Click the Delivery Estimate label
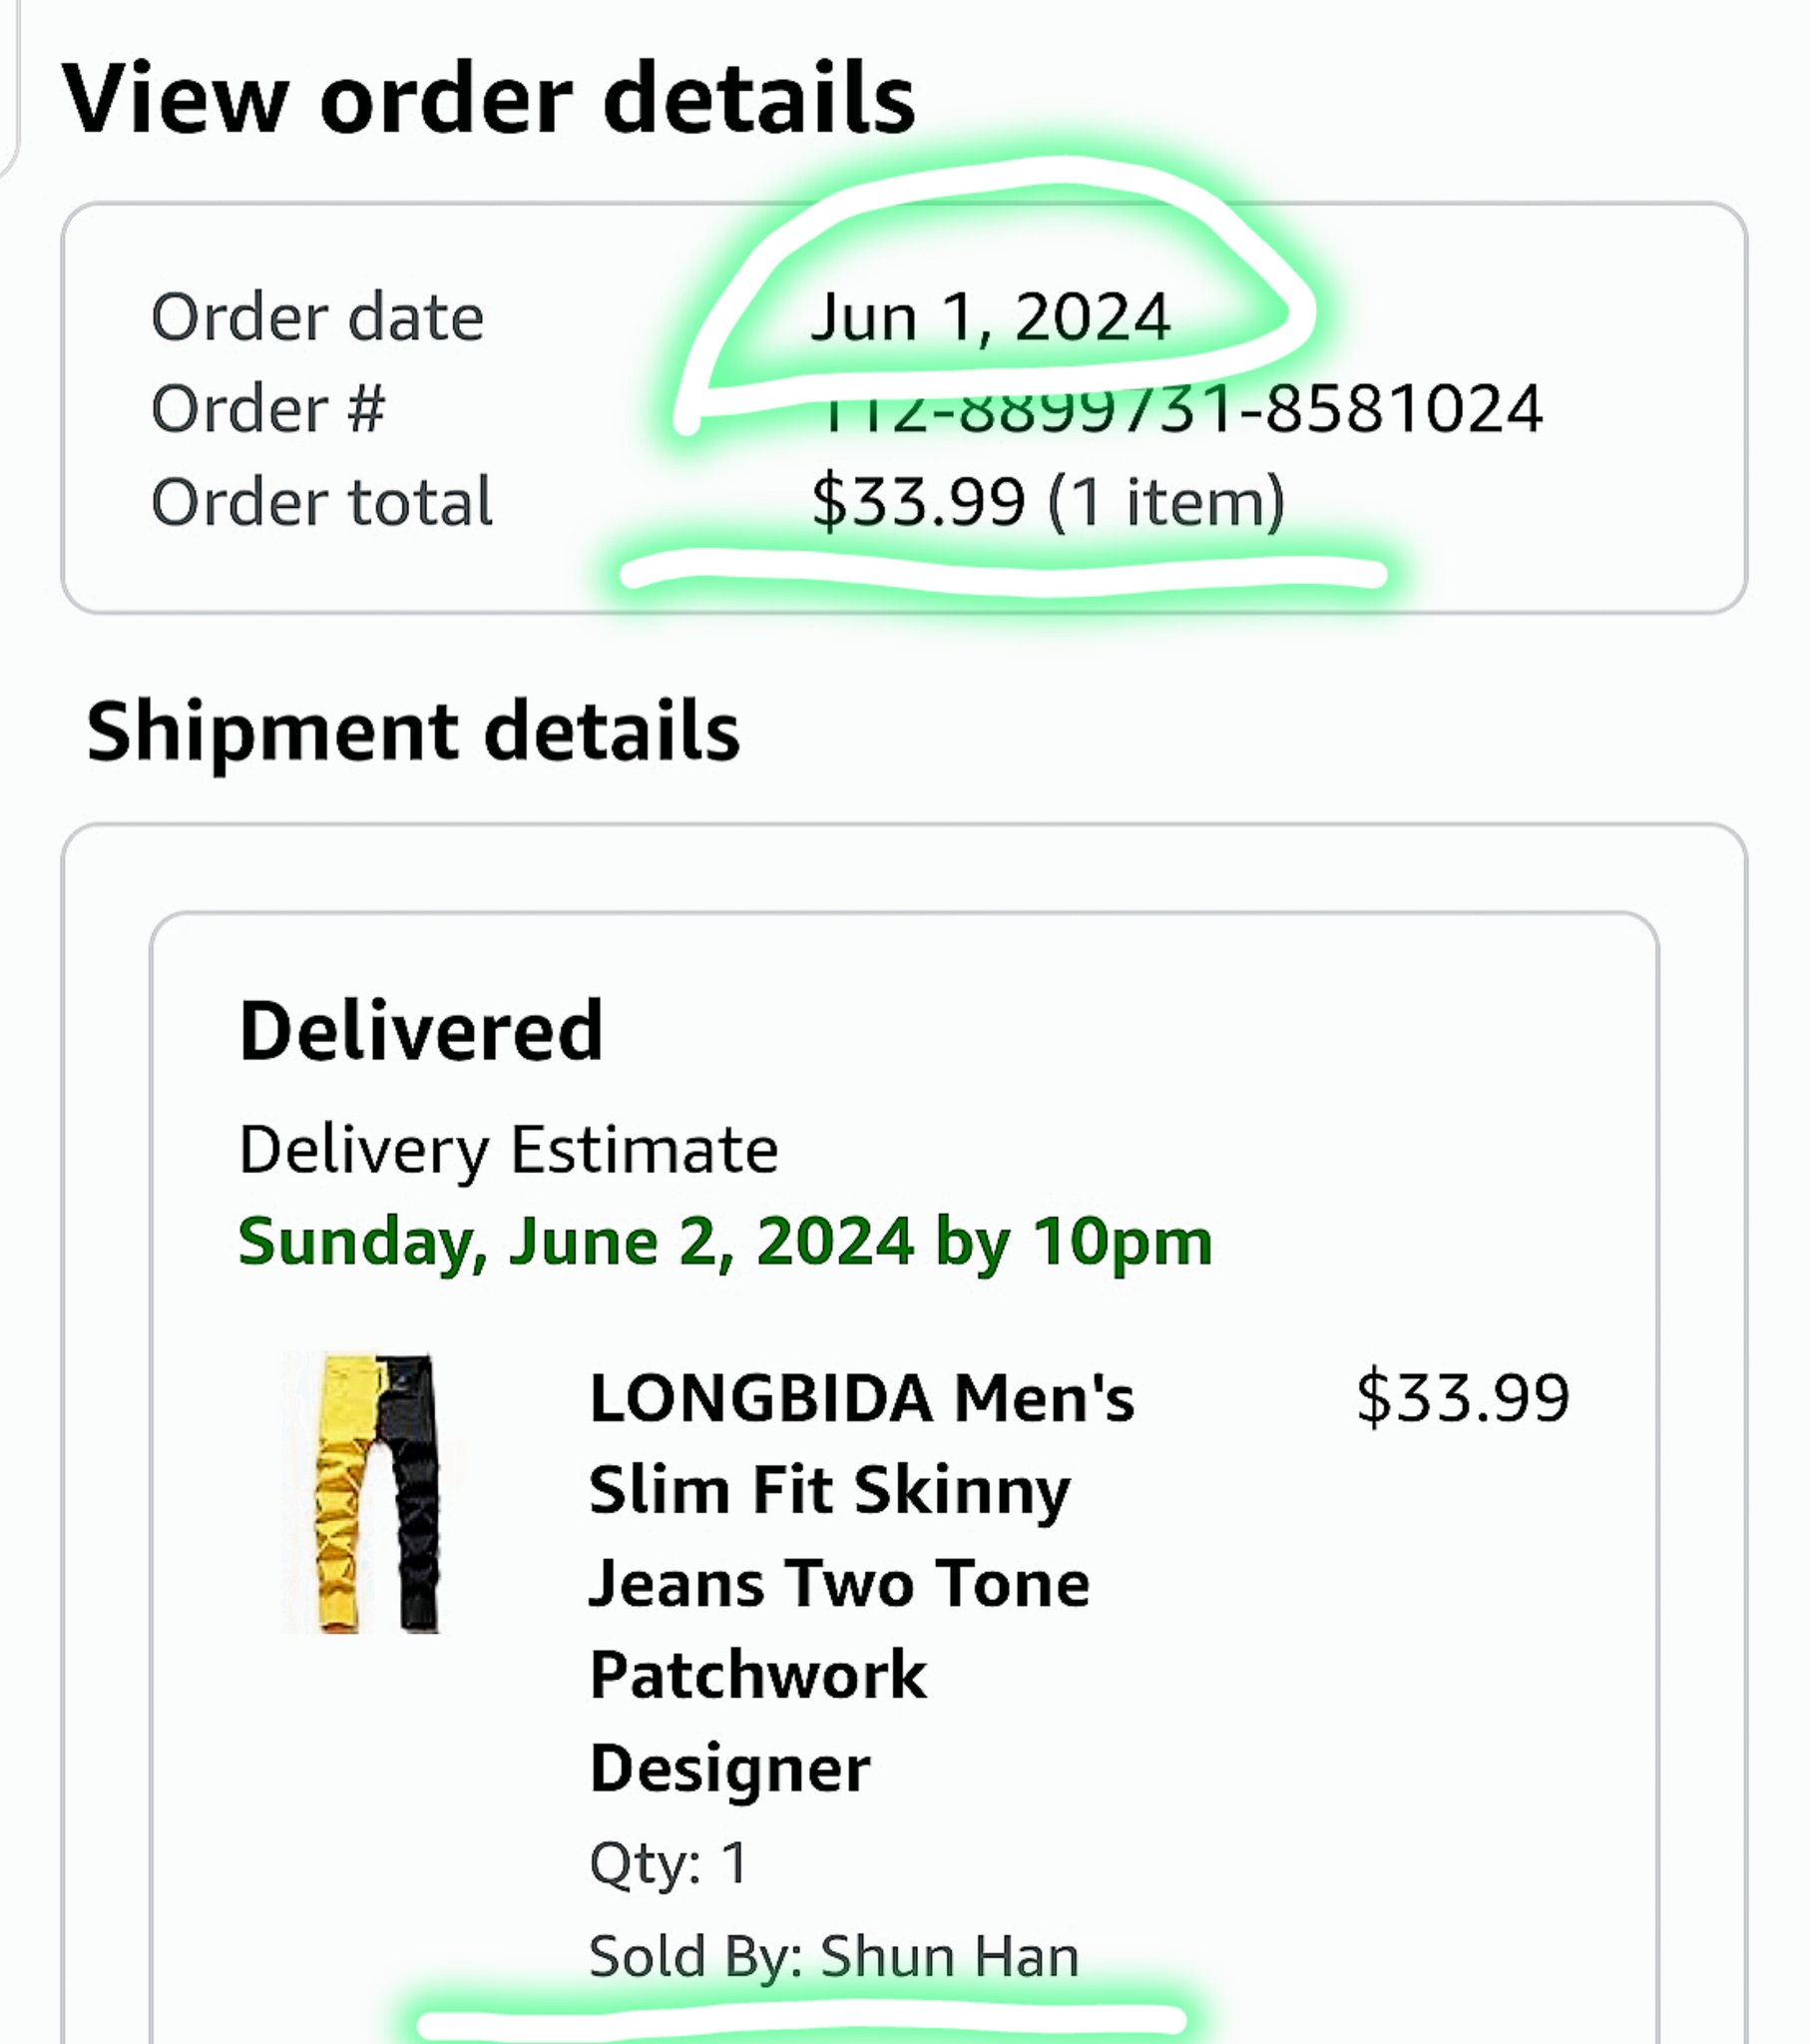The width and height of the screenshot is (1809, 2044). 508,1149
